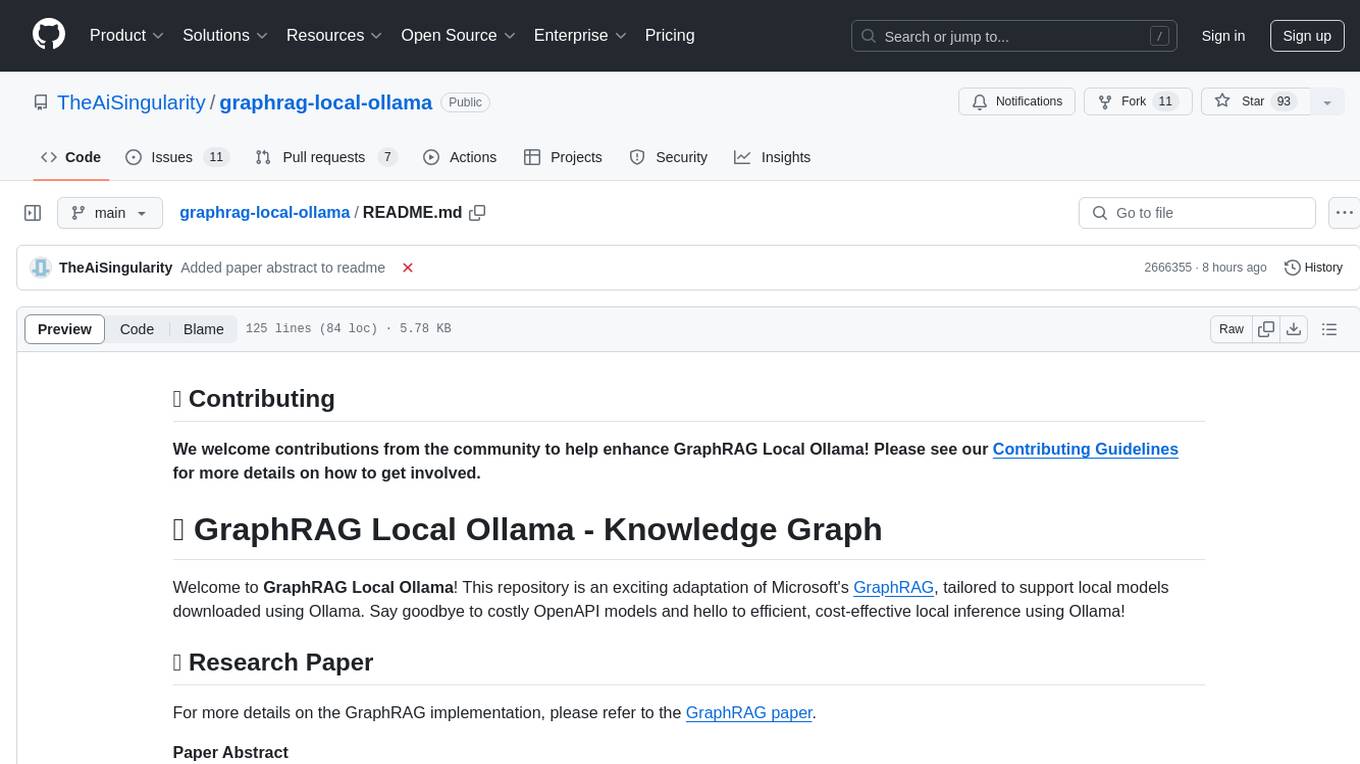Image resolution: width=1360 pixels, height=764 pixels.
Task: Click the Pull requests count badge 7
Action: [x=387, y=157]
